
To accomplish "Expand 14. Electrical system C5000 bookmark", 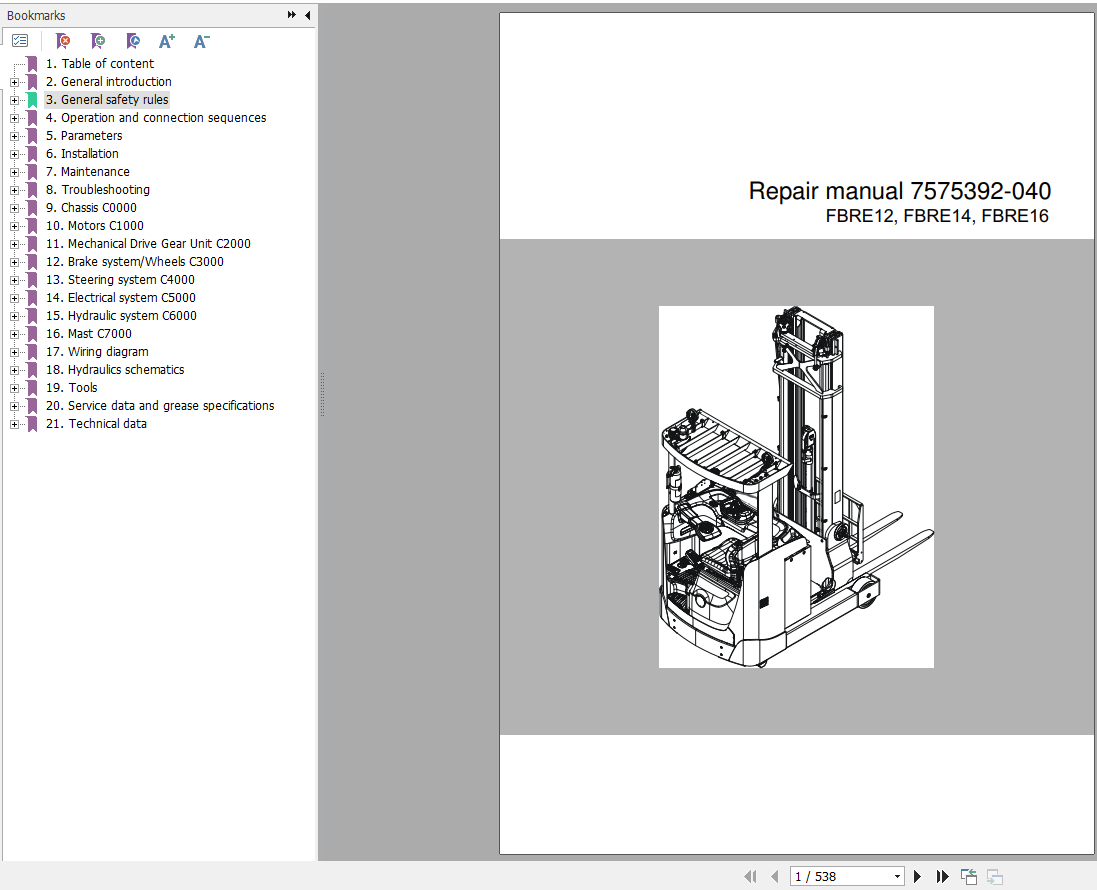I will coord(14,298).
